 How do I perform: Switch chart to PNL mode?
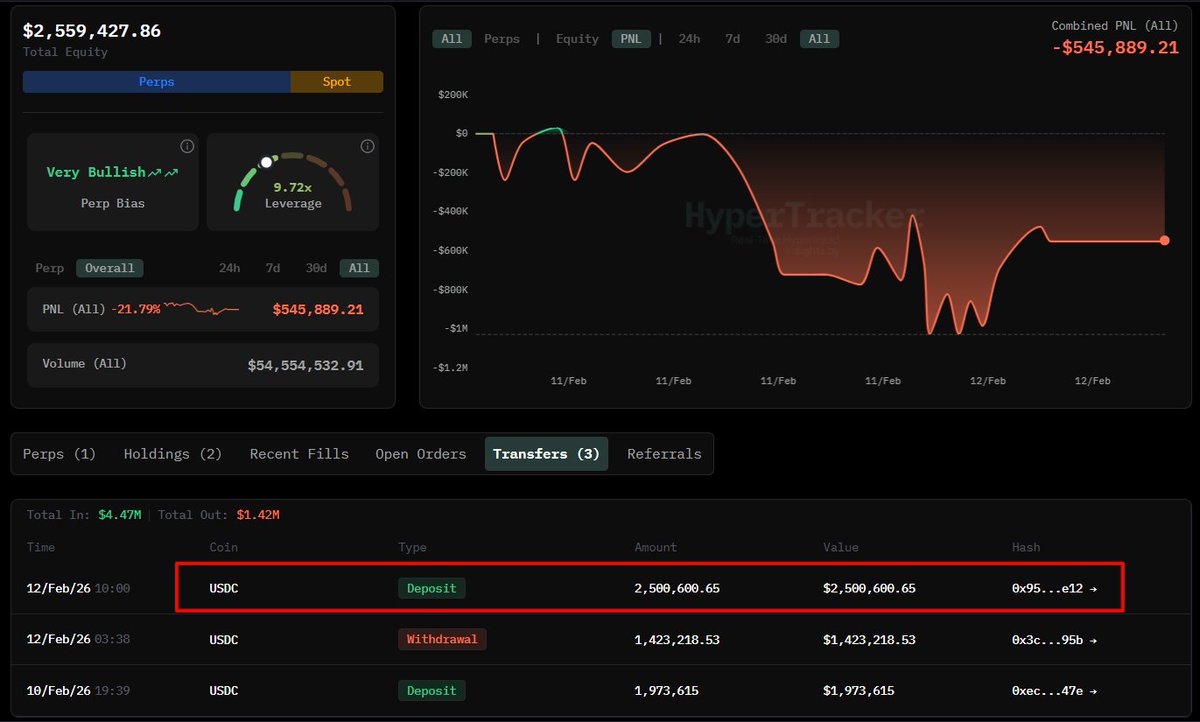pos(631,39)
